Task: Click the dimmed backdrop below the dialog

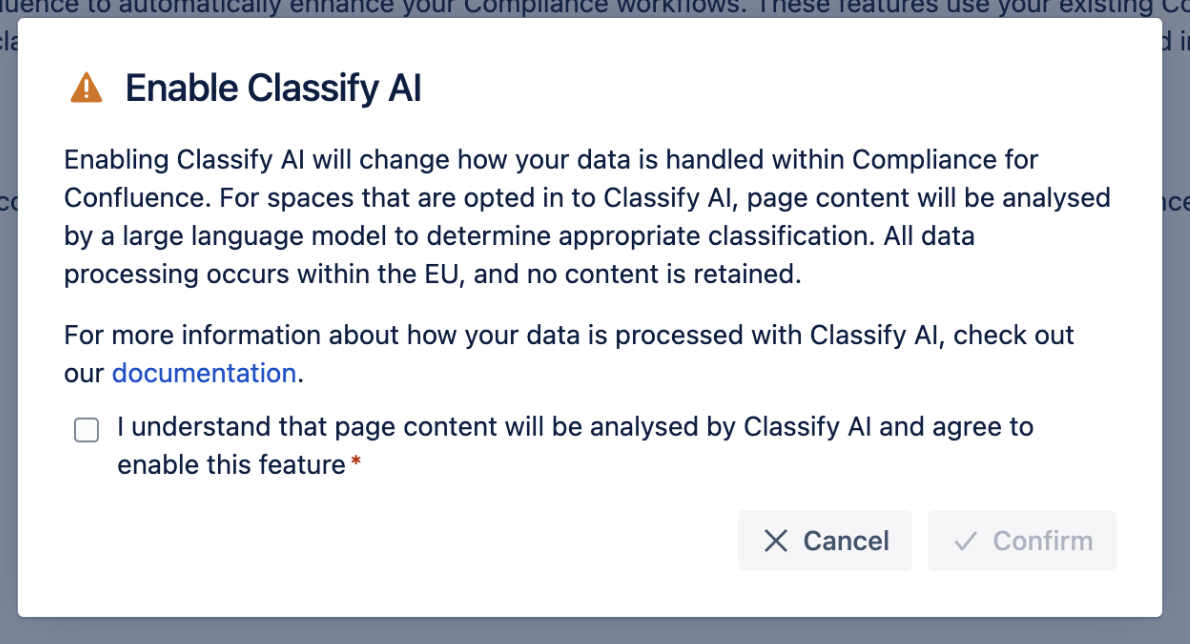Action: (595, 630)
